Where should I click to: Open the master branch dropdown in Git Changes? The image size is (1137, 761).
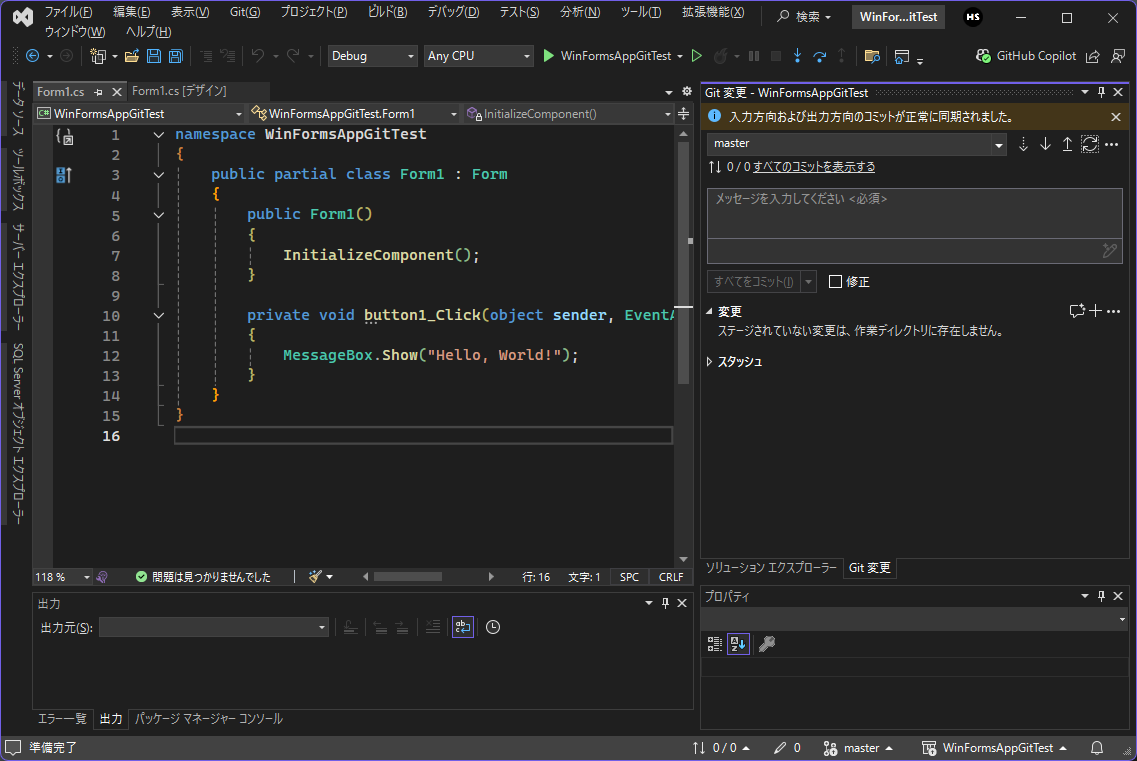[857, 144]
